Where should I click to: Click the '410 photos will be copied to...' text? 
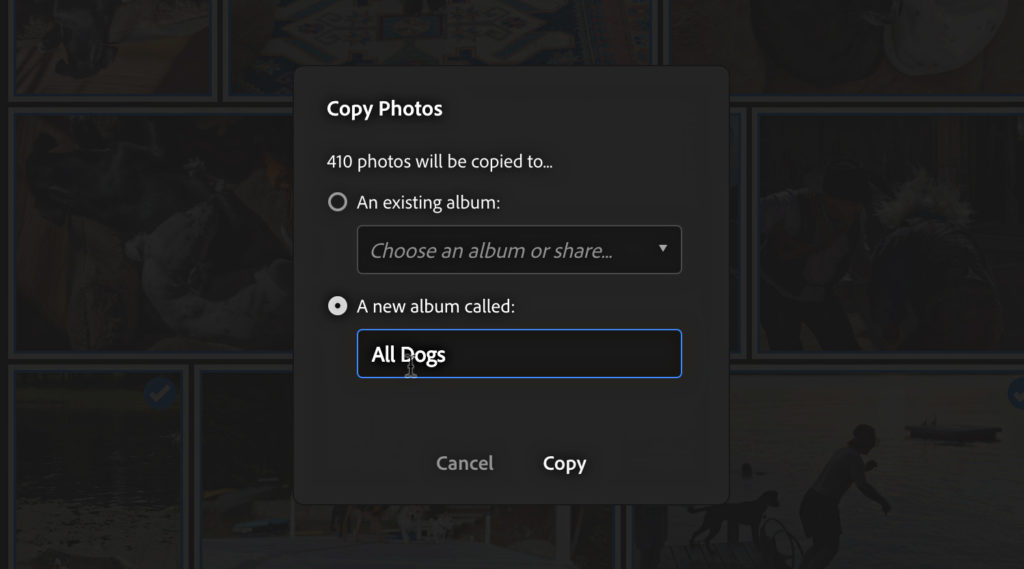pos(440,161)
